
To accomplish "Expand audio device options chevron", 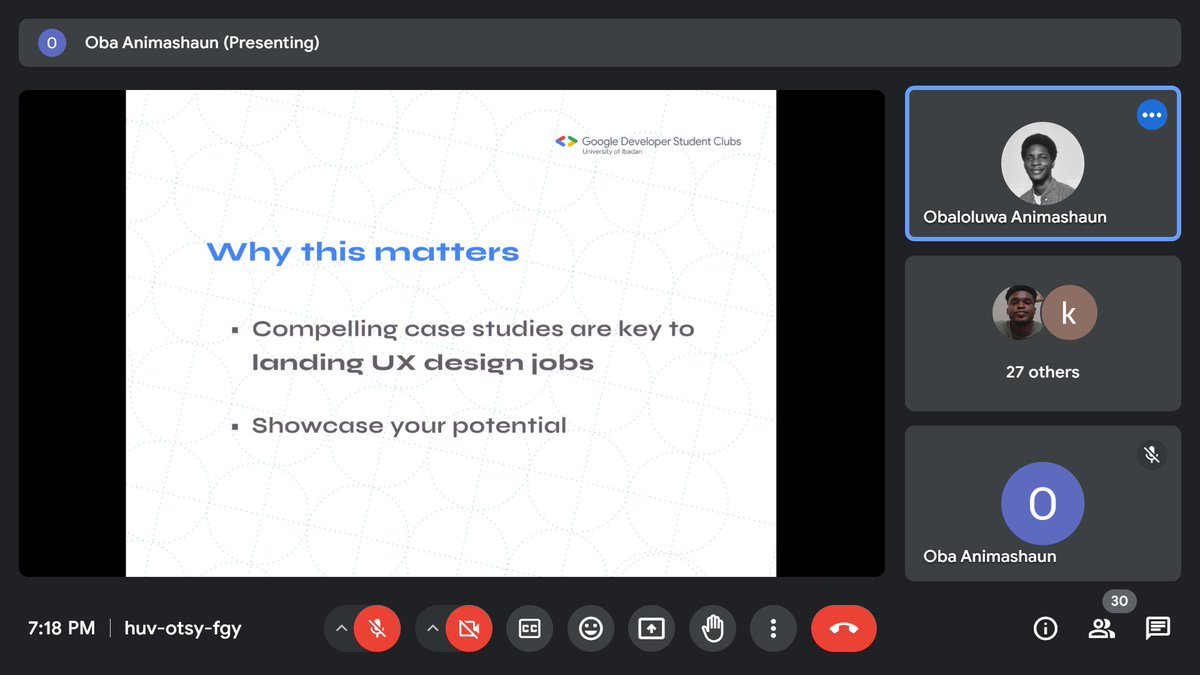I will click(340, 628).
